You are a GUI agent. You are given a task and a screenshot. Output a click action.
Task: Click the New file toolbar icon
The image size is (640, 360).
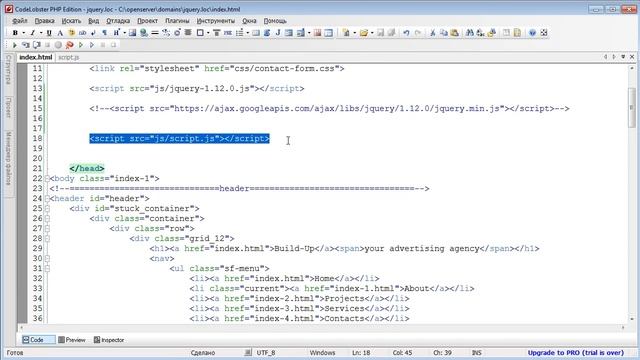(347, 33)
